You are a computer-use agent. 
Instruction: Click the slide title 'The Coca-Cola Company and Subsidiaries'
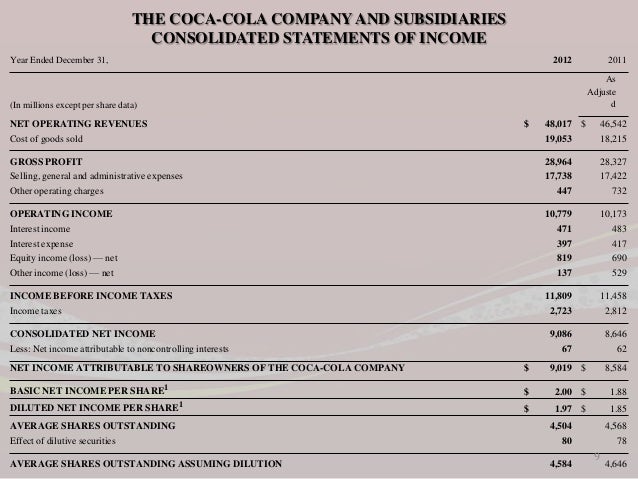point(319,19)
